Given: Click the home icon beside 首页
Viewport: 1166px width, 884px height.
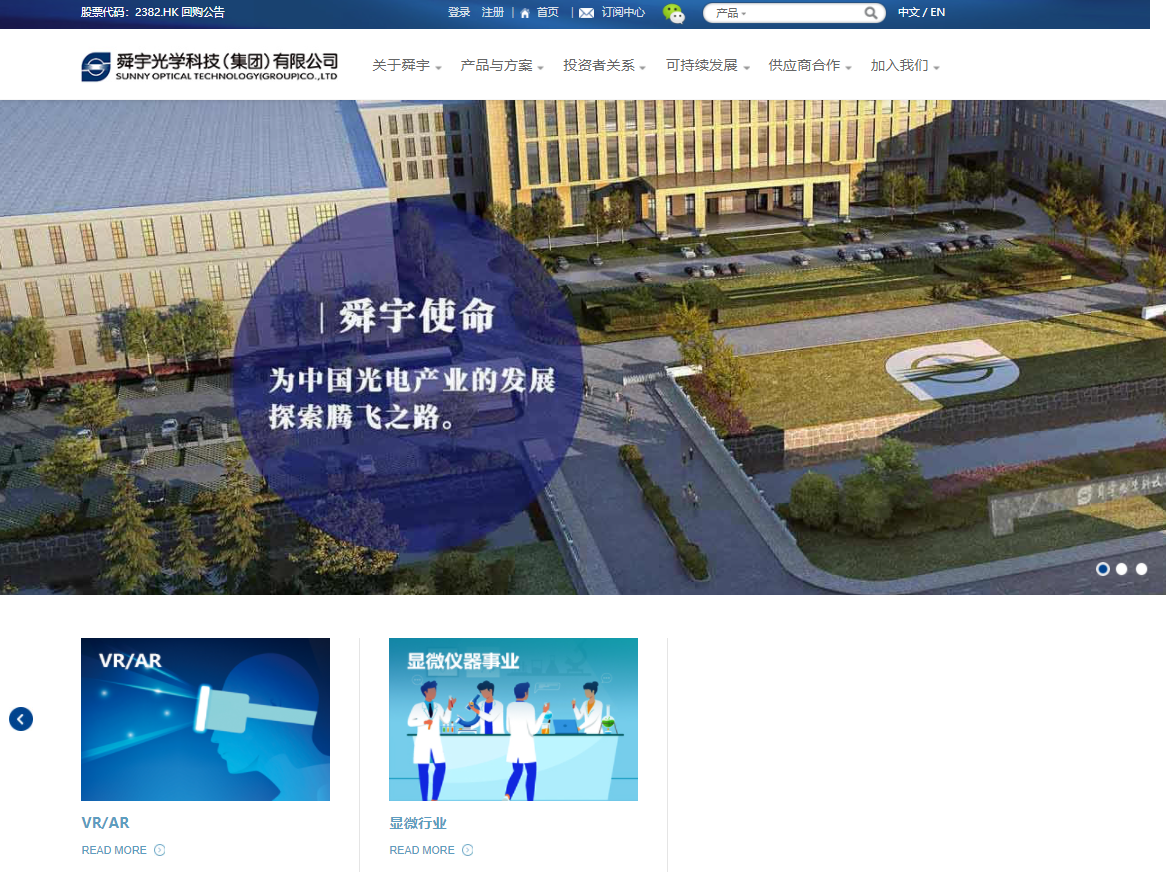Looking at the screenshot, I should coord(524,12).
